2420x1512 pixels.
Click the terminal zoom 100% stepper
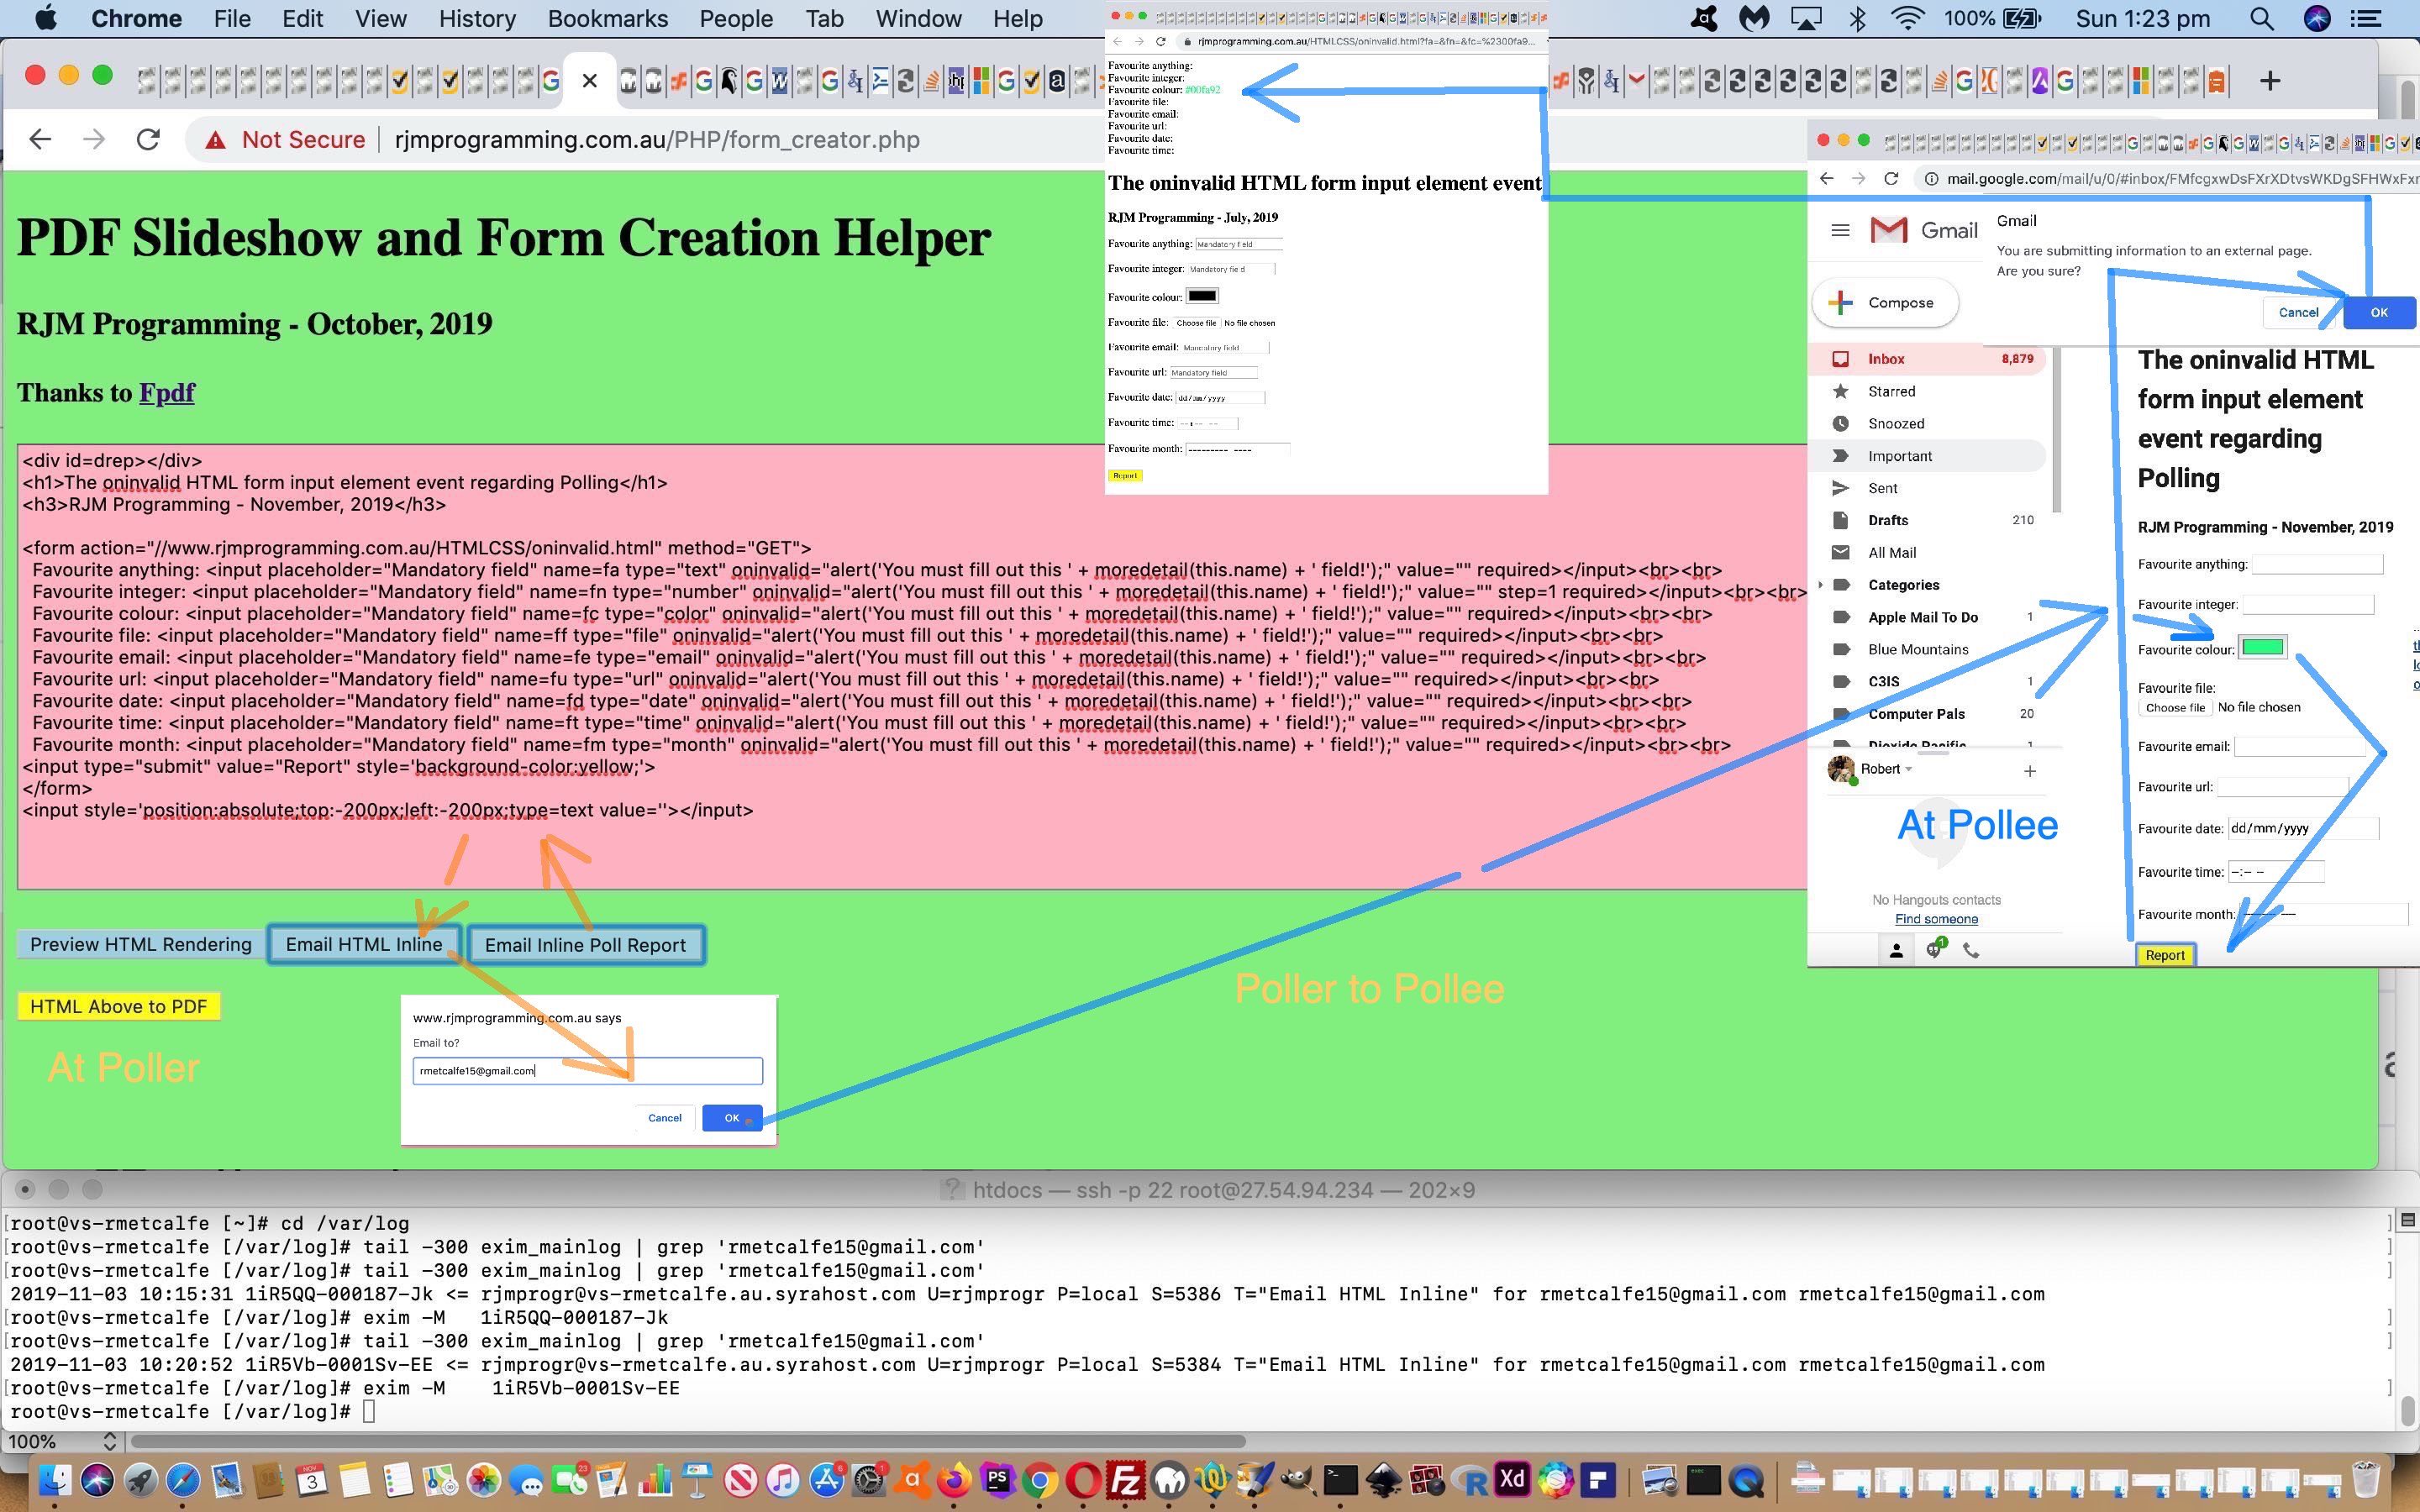pos(110,1441)
